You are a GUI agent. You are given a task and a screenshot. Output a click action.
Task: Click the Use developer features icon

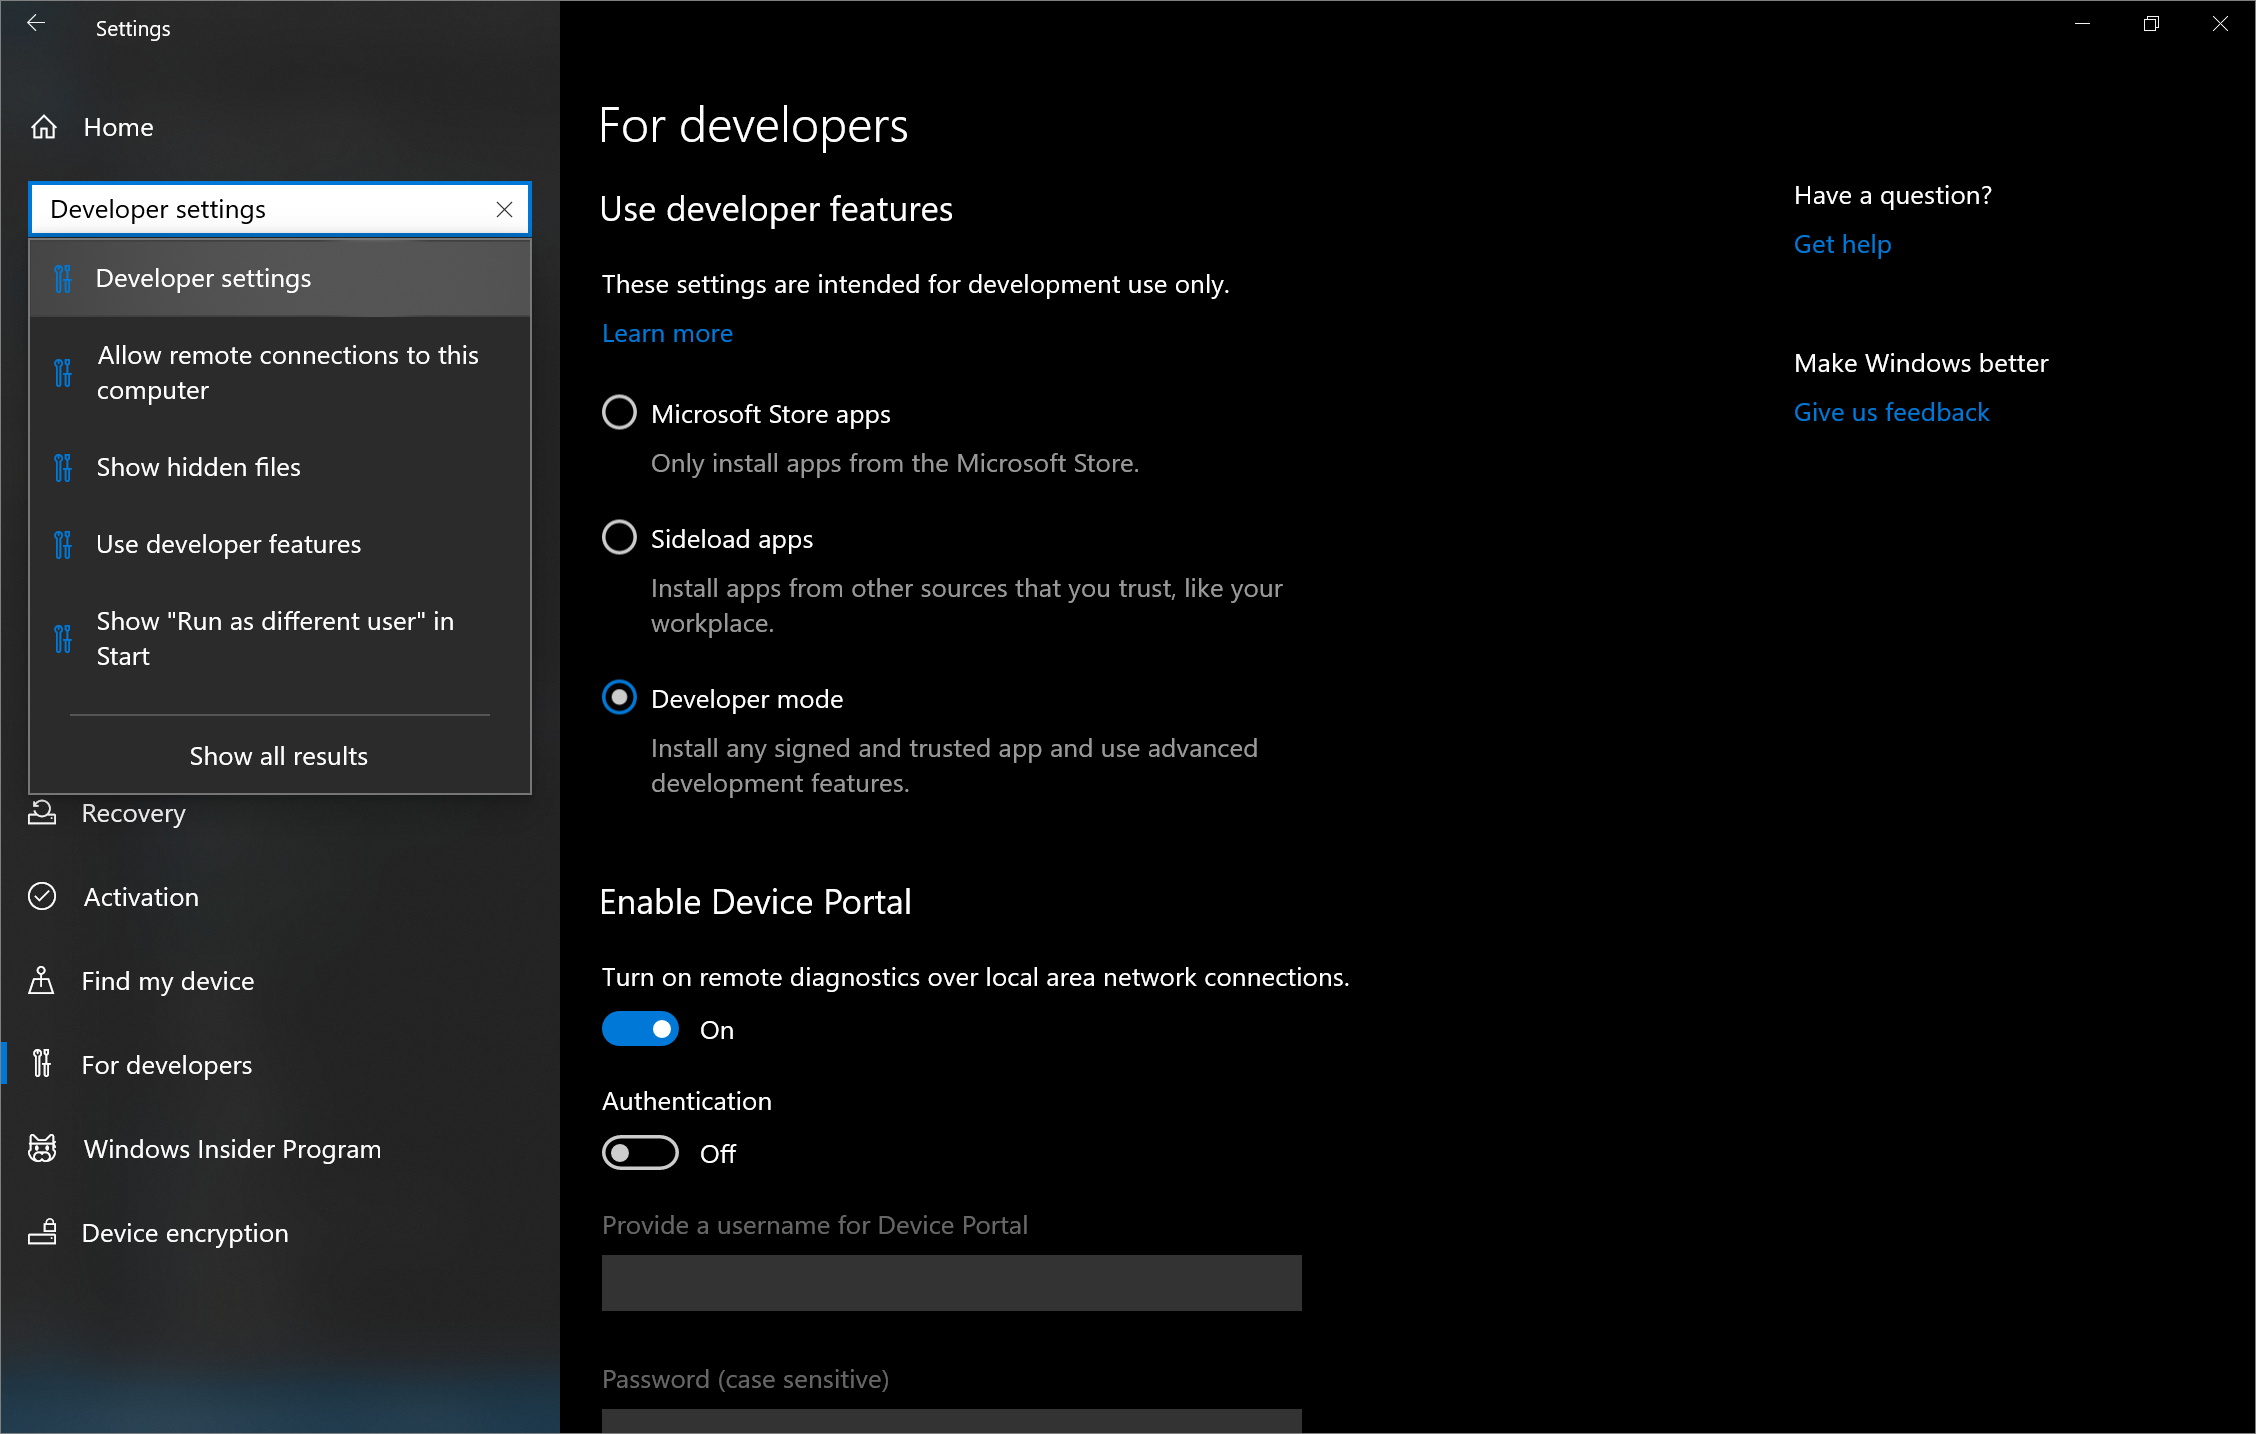tap(64, 543)
